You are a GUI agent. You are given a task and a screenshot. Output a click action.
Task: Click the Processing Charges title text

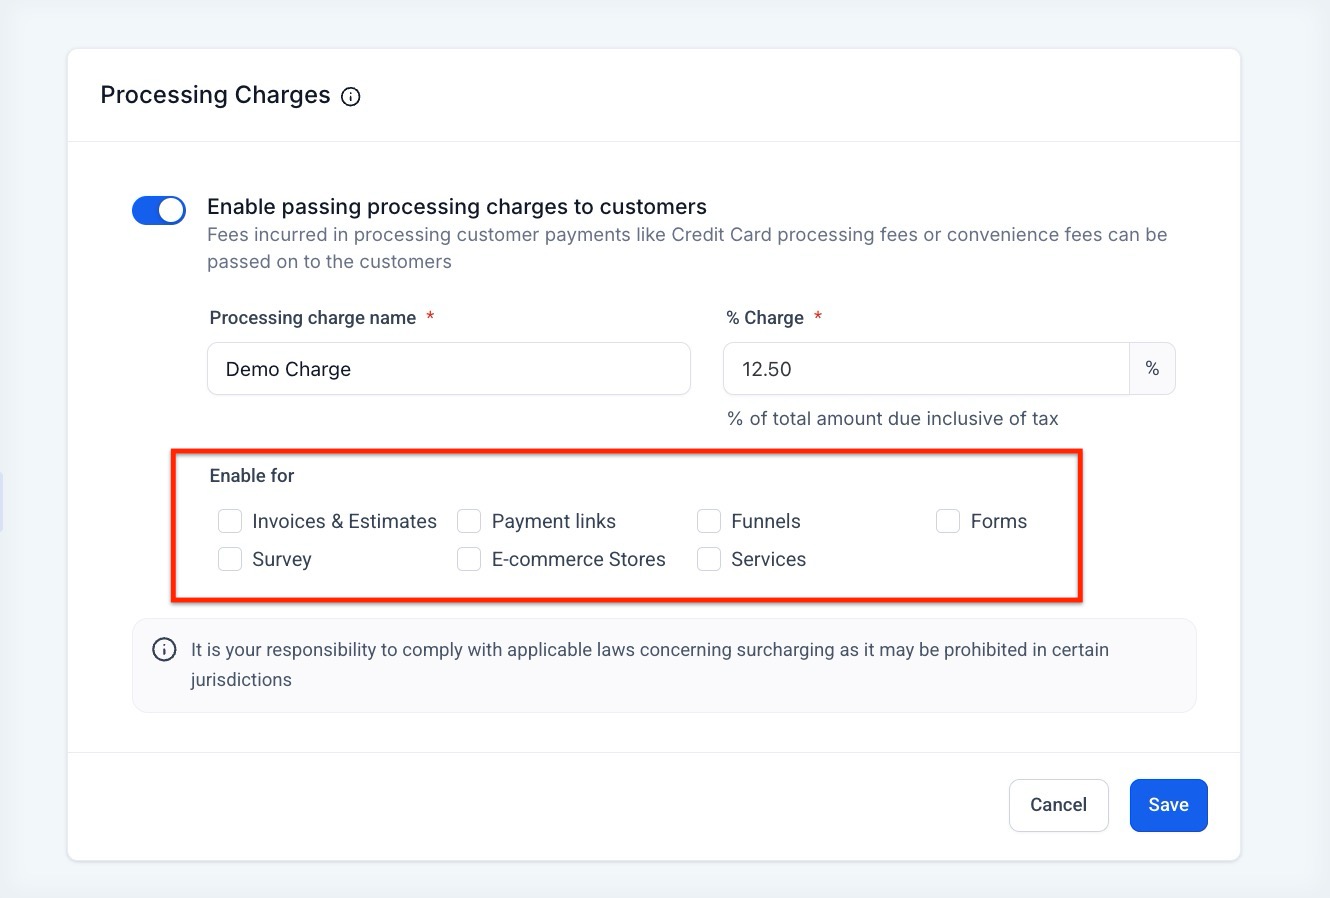point(215,95)
